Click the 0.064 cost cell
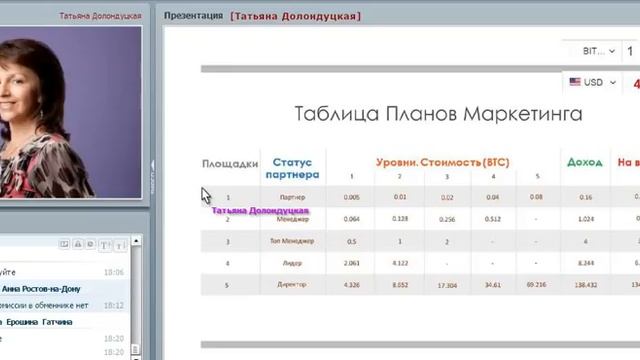Viewport: 640px width, 360px height. tap(351, 219)
